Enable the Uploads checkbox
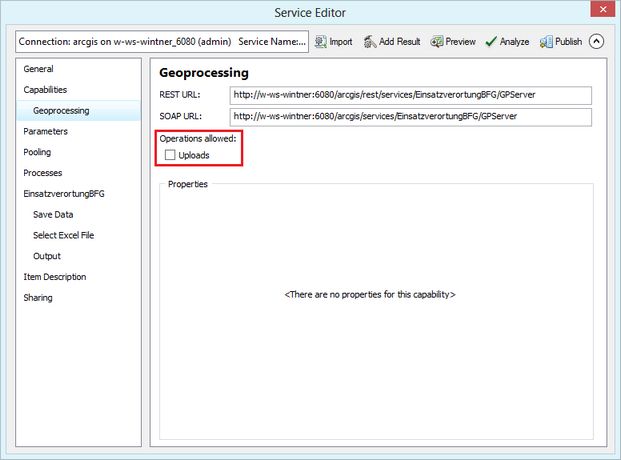Viewport: 621px width, 460px height. click(170, 155)
